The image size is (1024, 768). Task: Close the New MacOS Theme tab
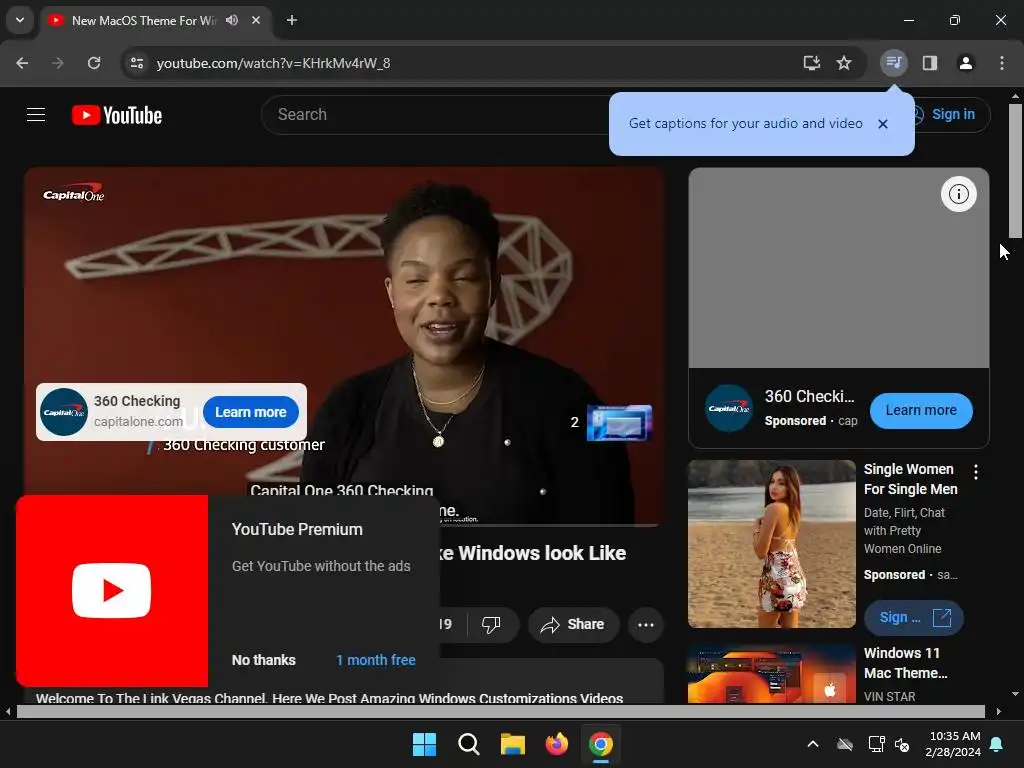click(x=256, y=20)
